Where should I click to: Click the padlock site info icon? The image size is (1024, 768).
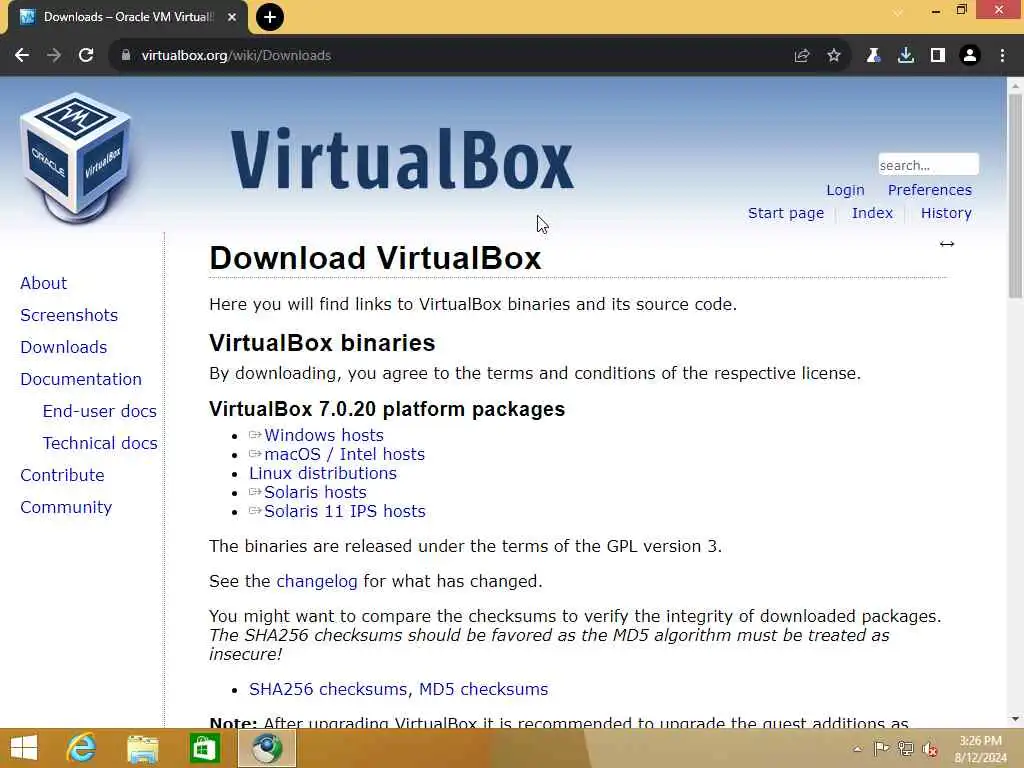coord(126,56)
